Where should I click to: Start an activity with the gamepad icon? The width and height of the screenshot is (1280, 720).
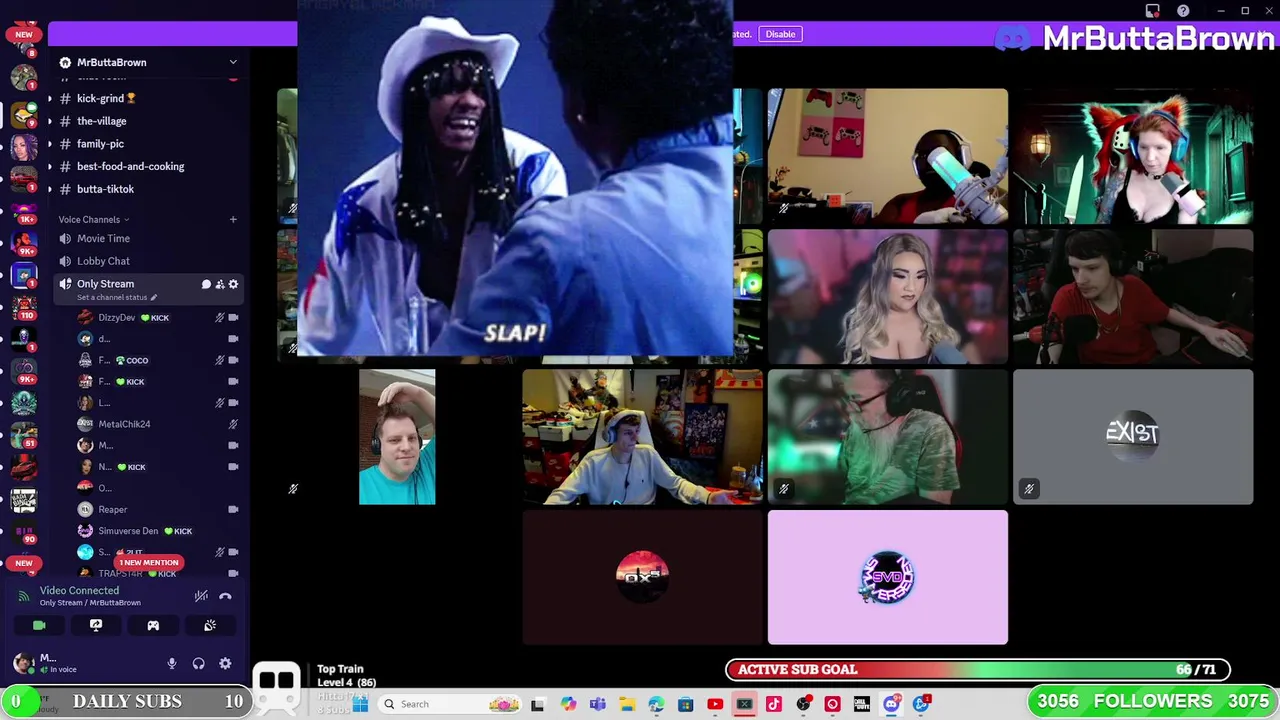pyautogui.click(x=153, y=625)
